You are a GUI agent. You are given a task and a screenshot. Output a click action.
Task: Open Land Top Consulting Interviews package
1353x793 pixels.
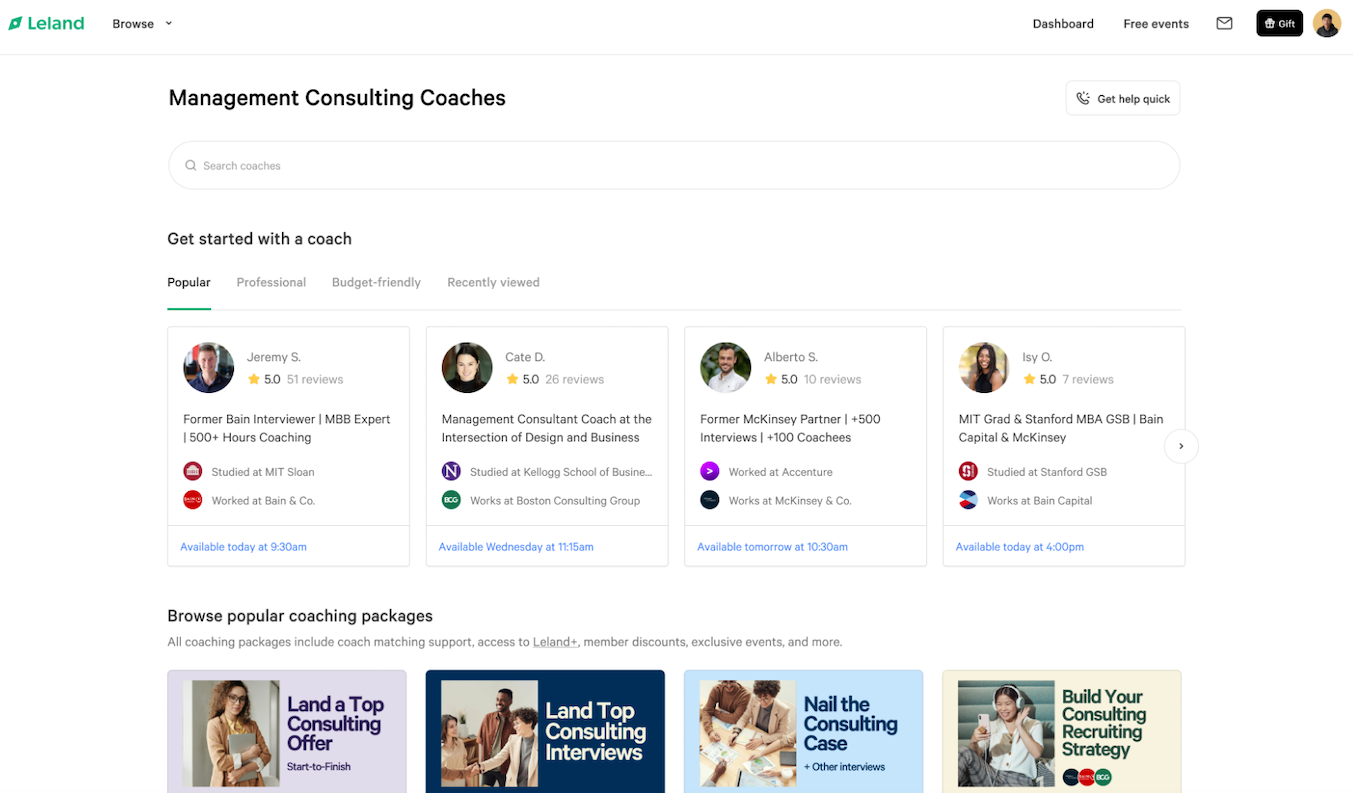545,731
